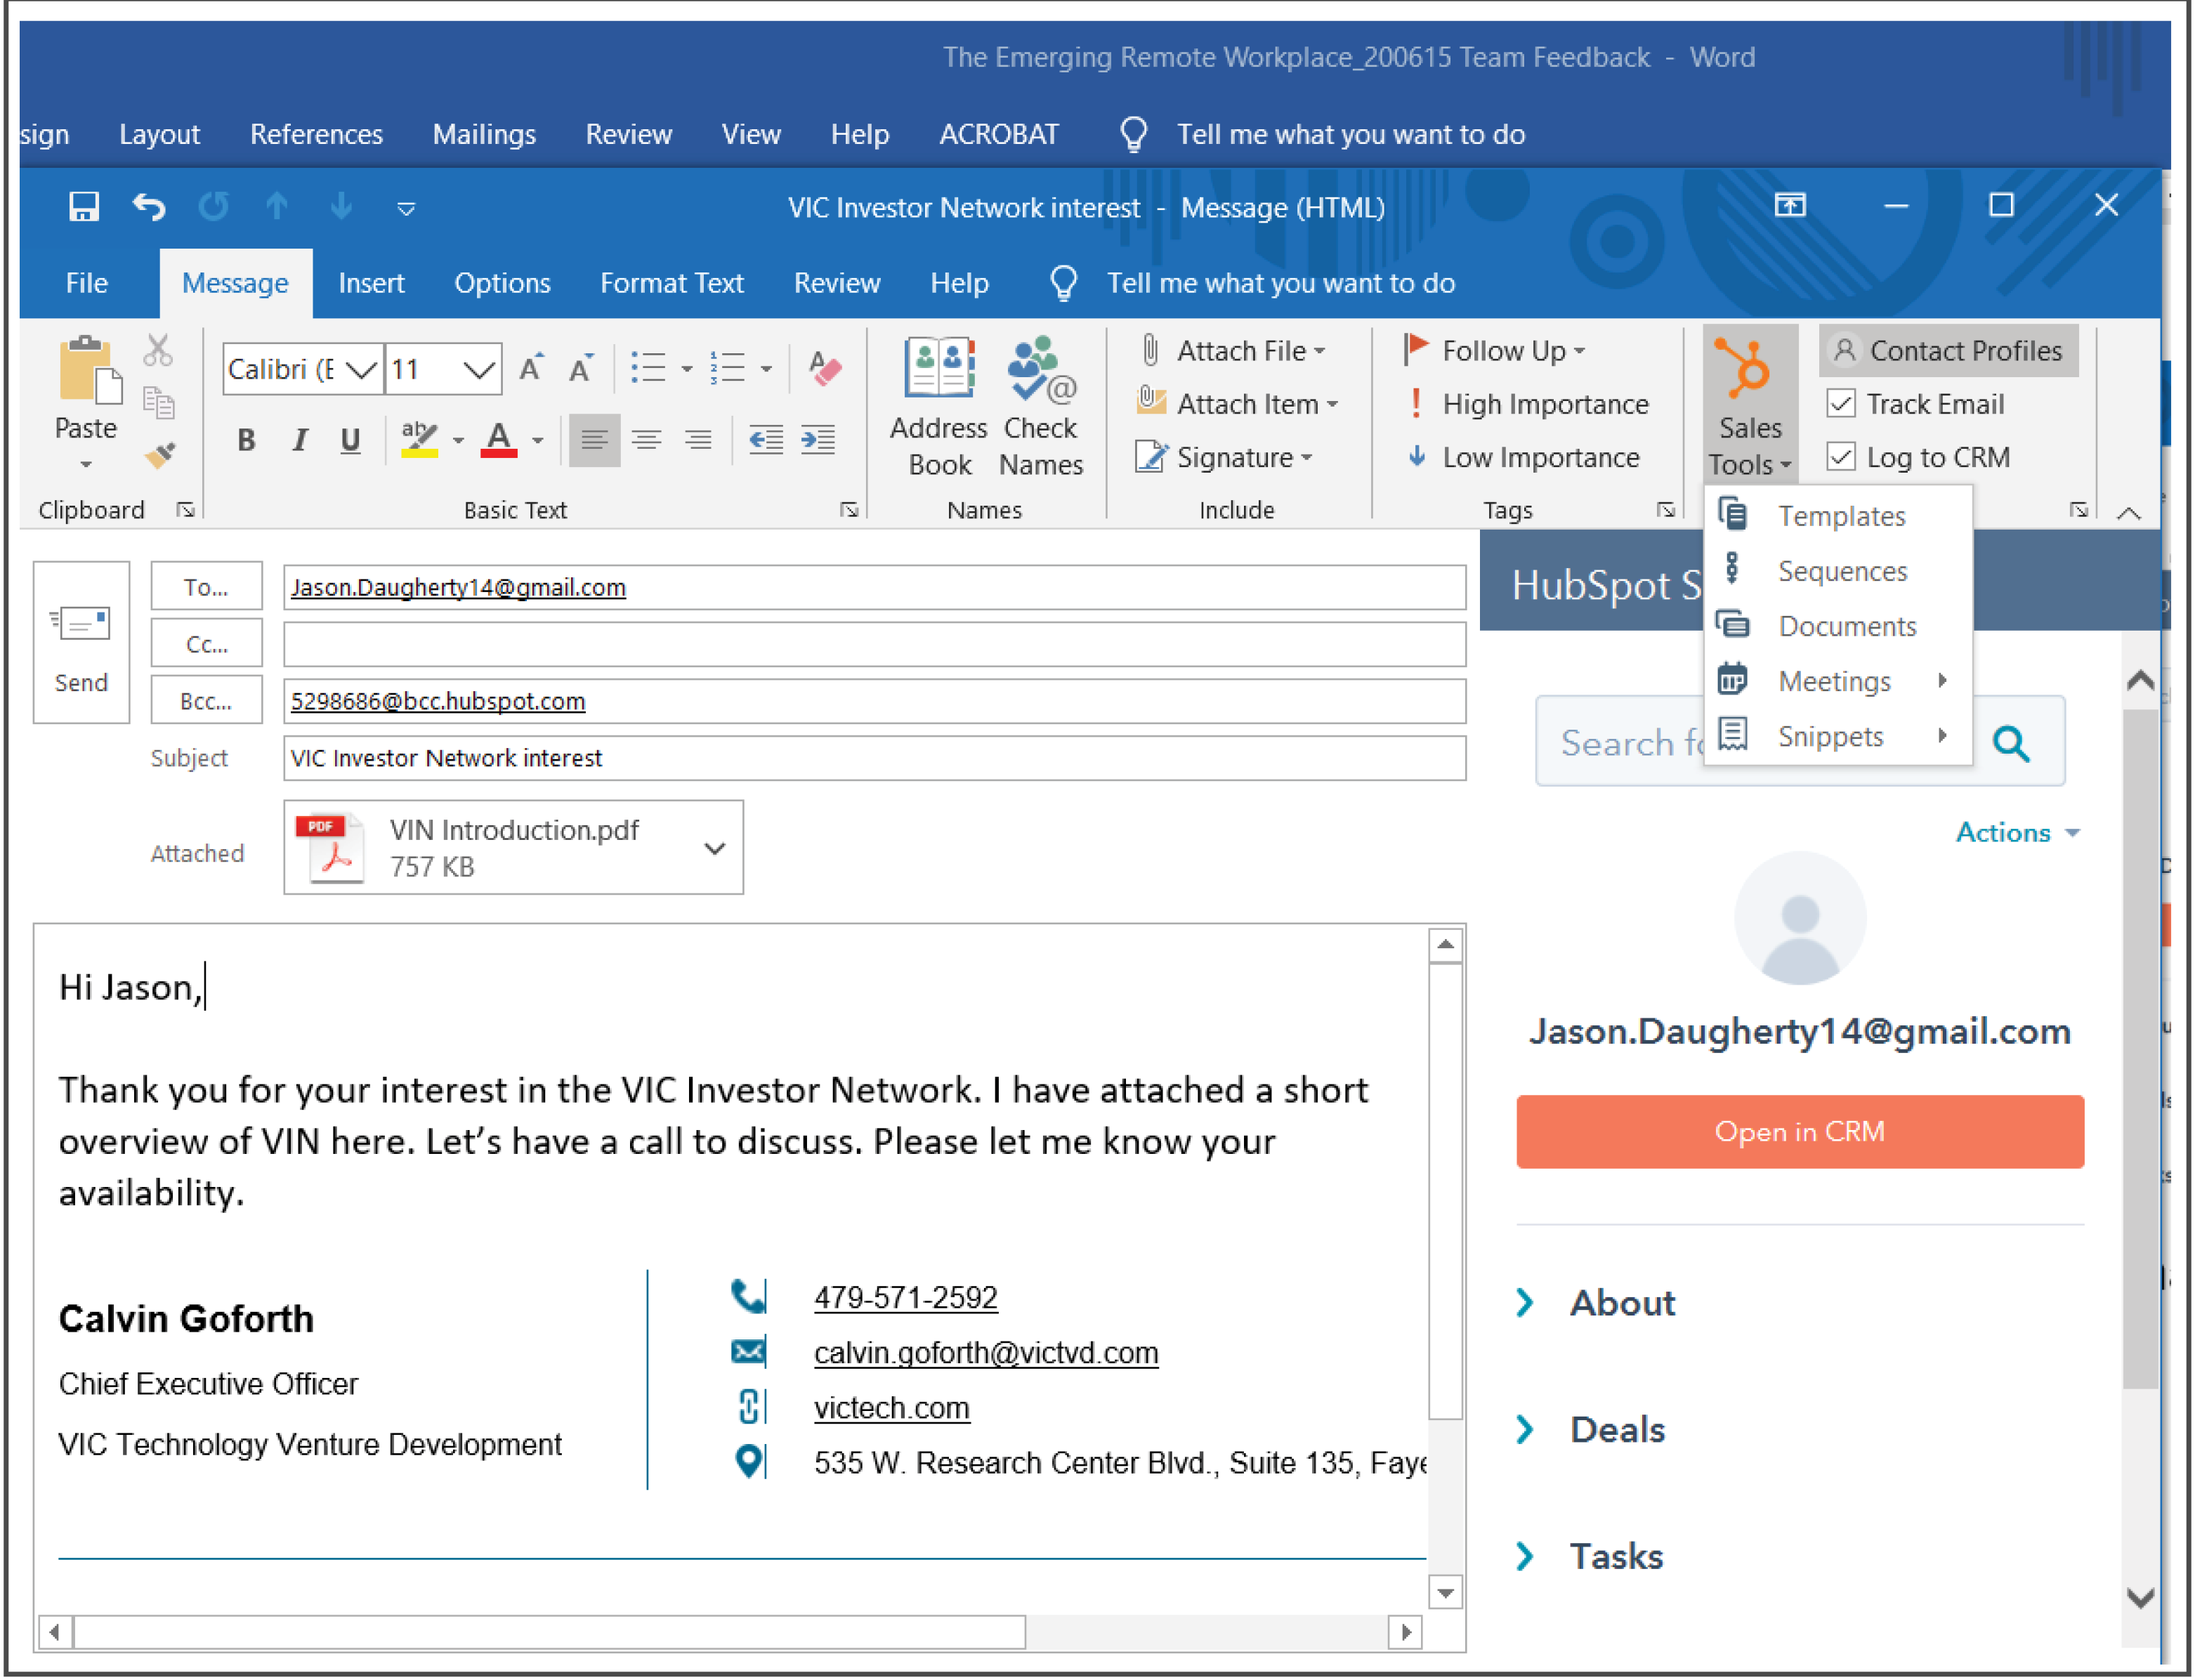This screenshot has width=2195, height=1680.
Task: Open the Options tab in message window
Action: (x=502, y=283)
